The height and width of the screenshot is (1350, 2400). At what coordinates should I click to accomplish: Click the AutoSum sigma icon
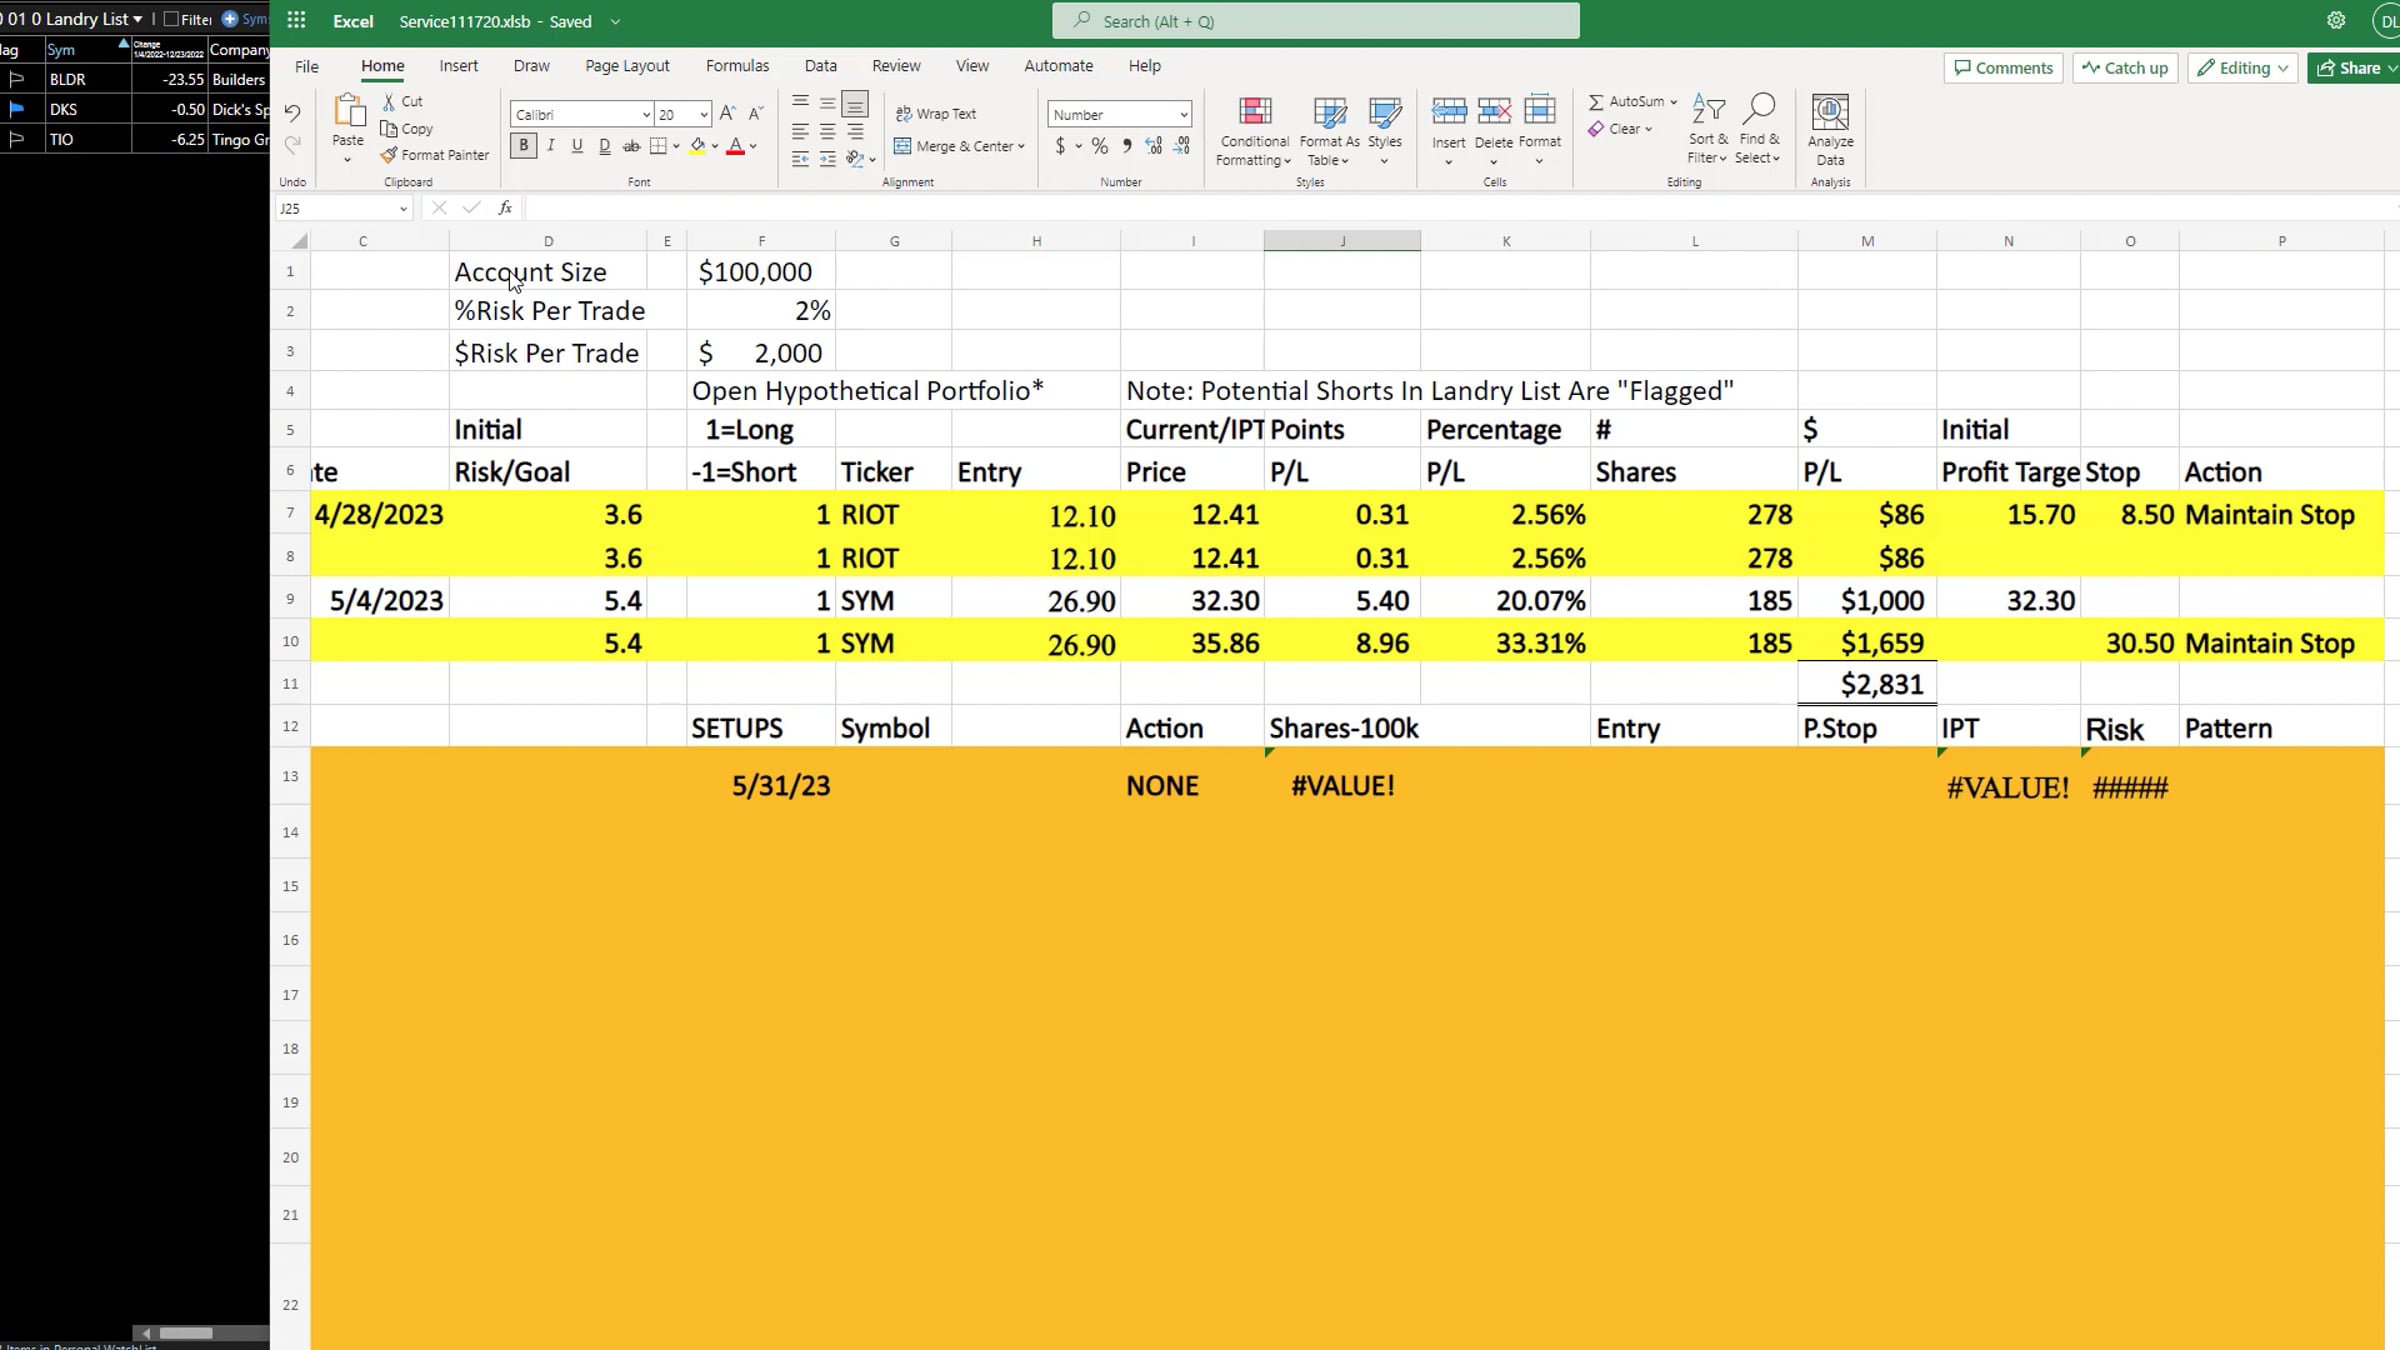point(1596,102)
